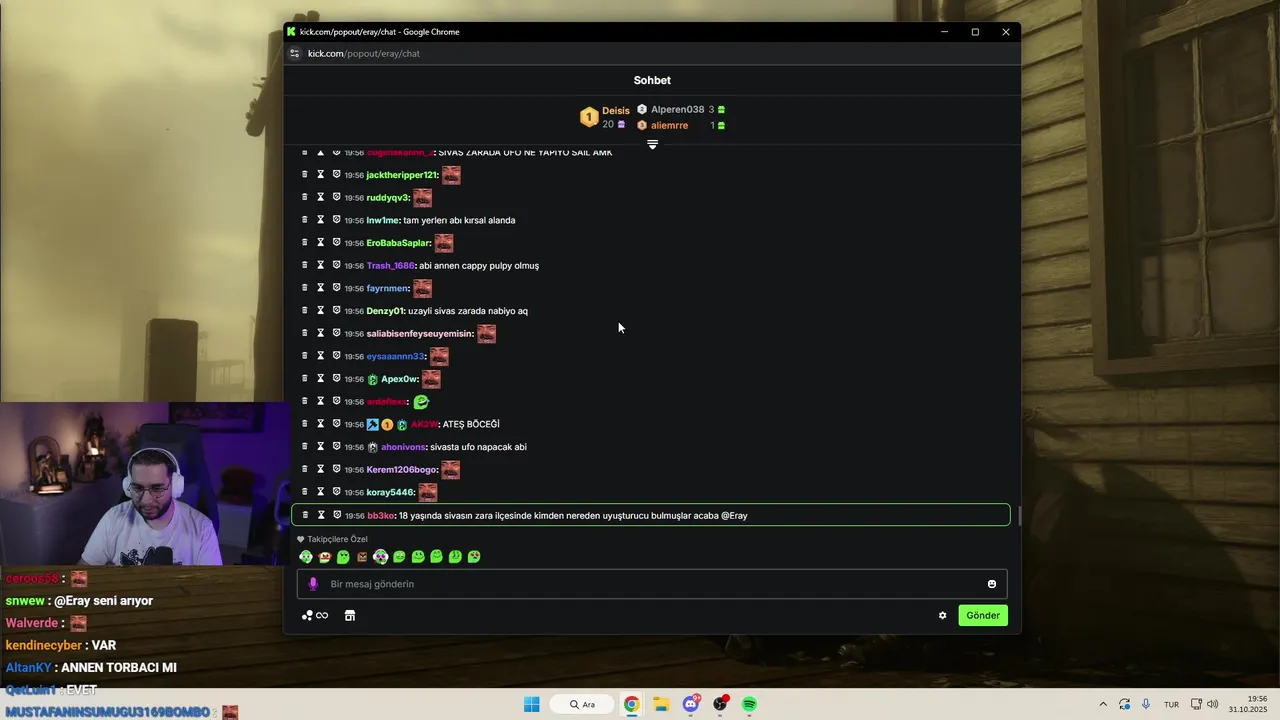The width and height of the screenshot is (1280, 720).
Task: Ban fayrnmen using the shield icon
Action: click(337, 288)
